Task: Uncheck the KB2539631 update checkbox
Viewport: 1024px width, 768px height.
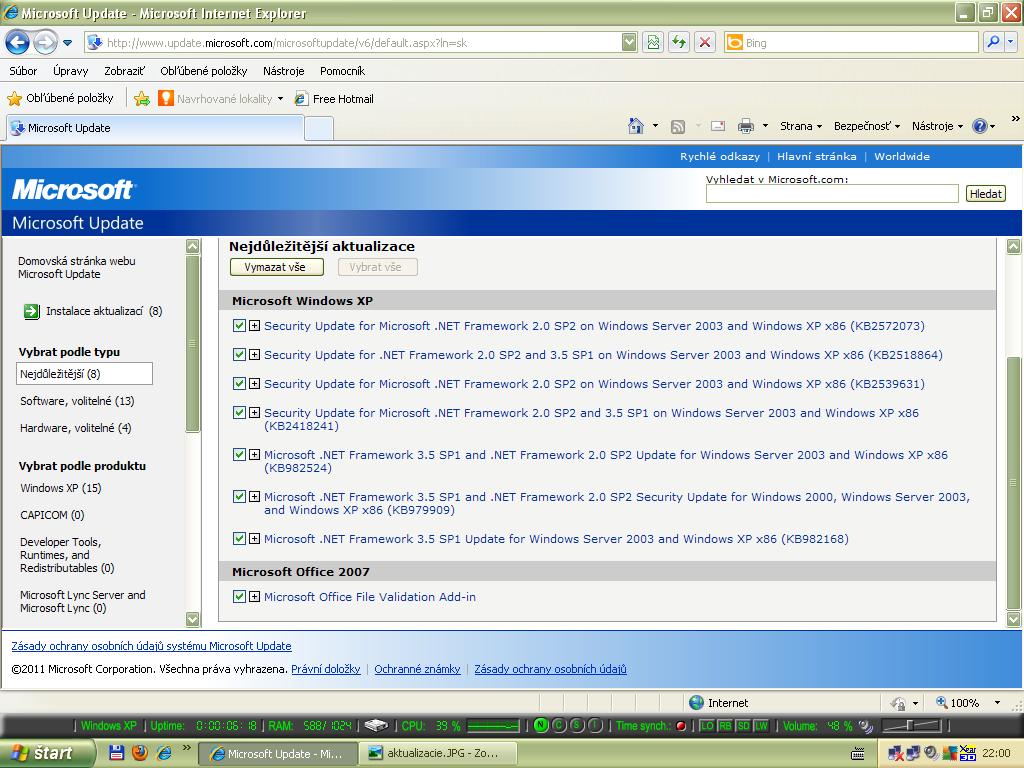Action: click(239, 383)
